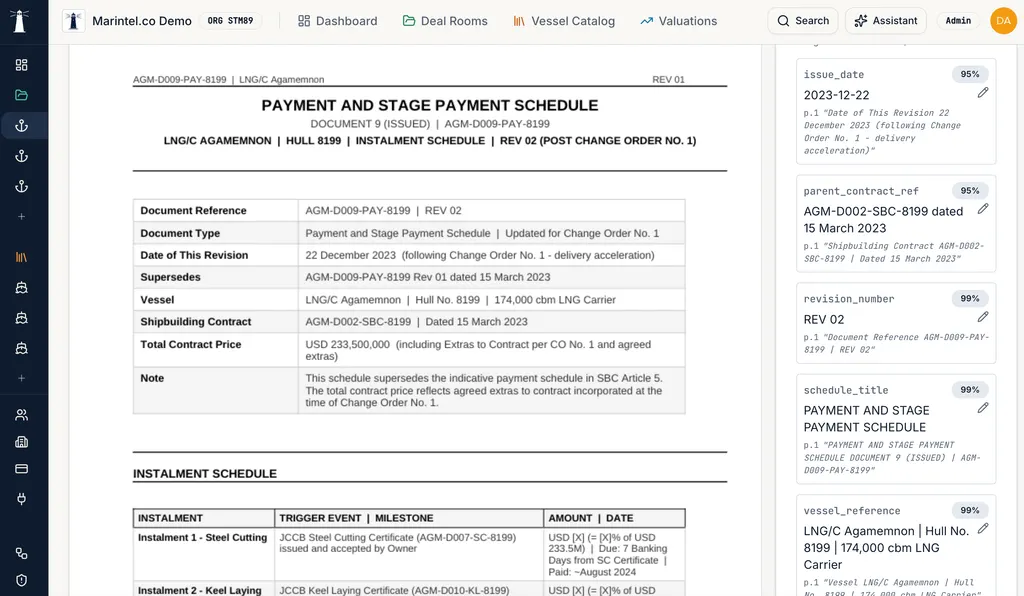
Task: Open the DA user avatar
Action: tap(1003, 21)
